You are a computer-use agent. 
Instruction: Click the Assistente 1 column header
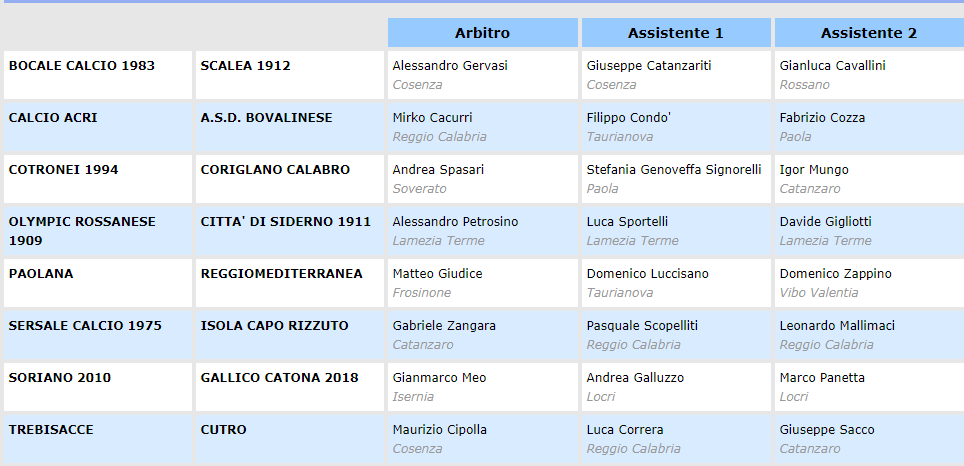click(x=675, y=33)
